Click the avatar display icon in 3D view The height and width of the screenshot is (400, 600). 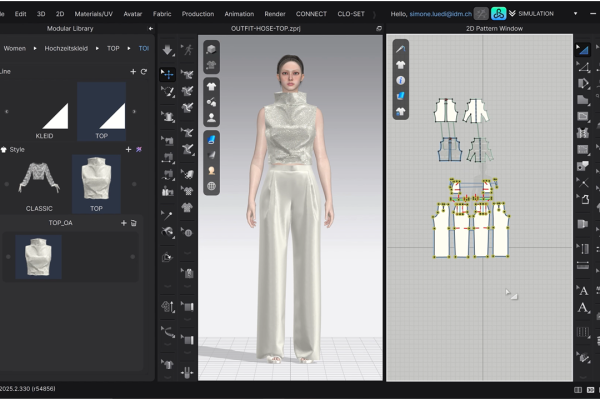(211, 118)
